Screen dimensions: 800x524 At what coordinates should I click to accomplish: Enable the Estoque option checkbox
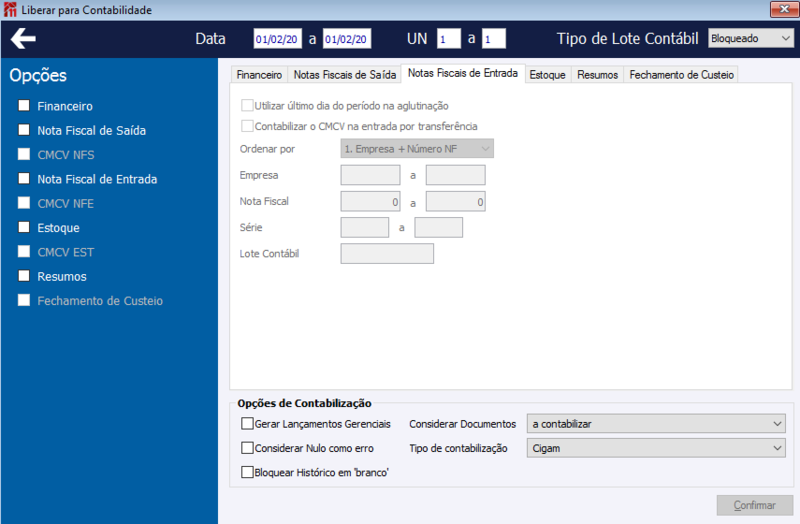(x=24, y=227)
